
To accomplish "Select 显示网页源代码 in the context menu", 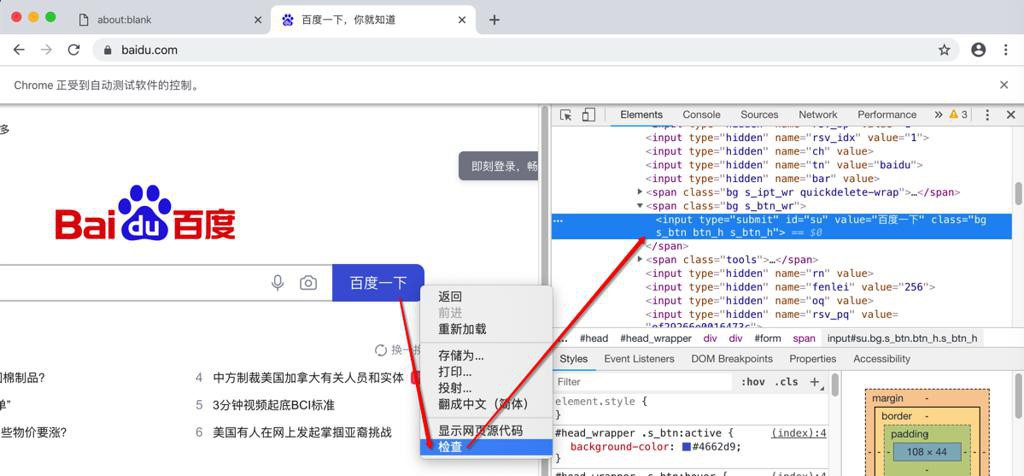I will click(486, 431).
